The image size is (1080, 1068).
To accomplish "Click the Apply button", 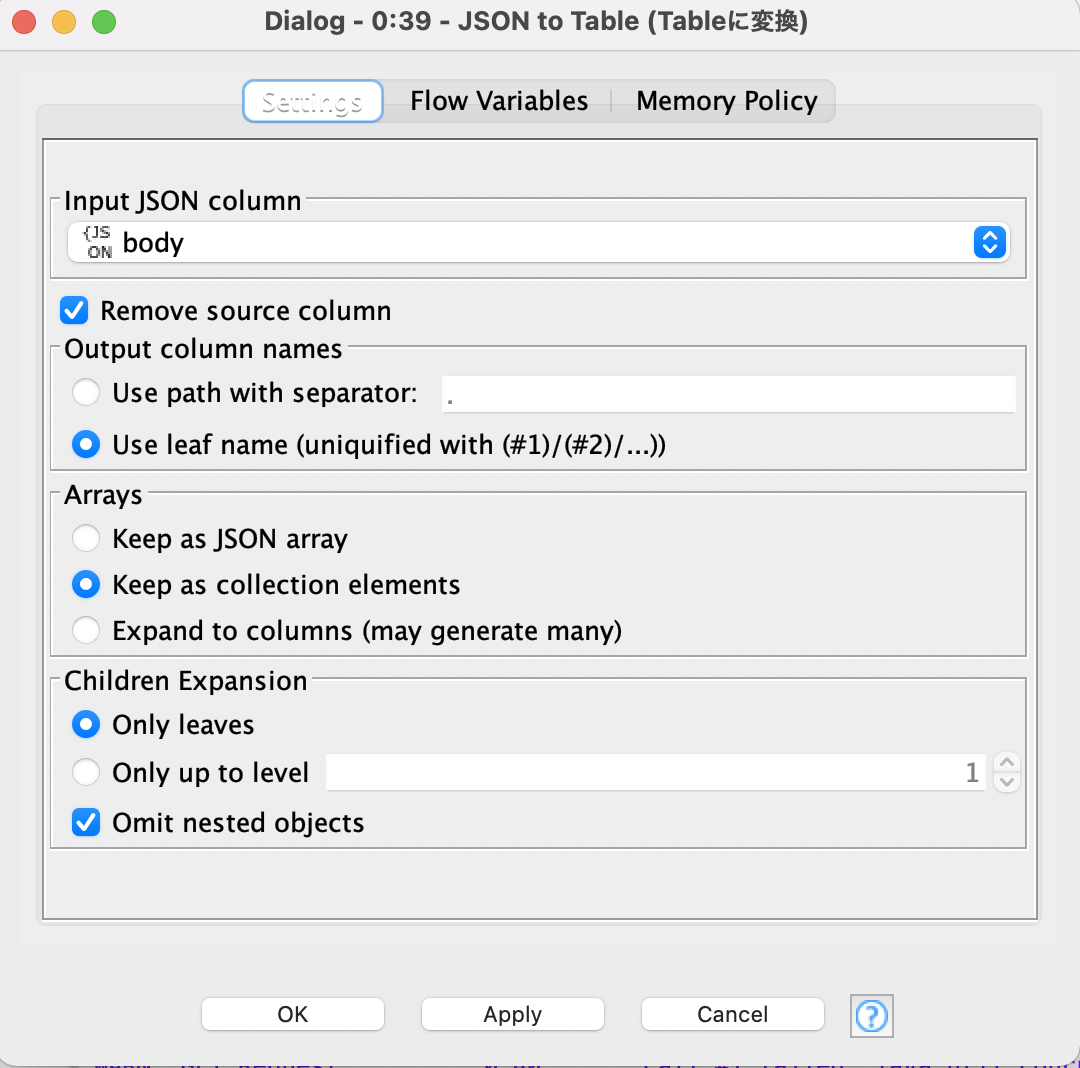I will point(512,1014).
